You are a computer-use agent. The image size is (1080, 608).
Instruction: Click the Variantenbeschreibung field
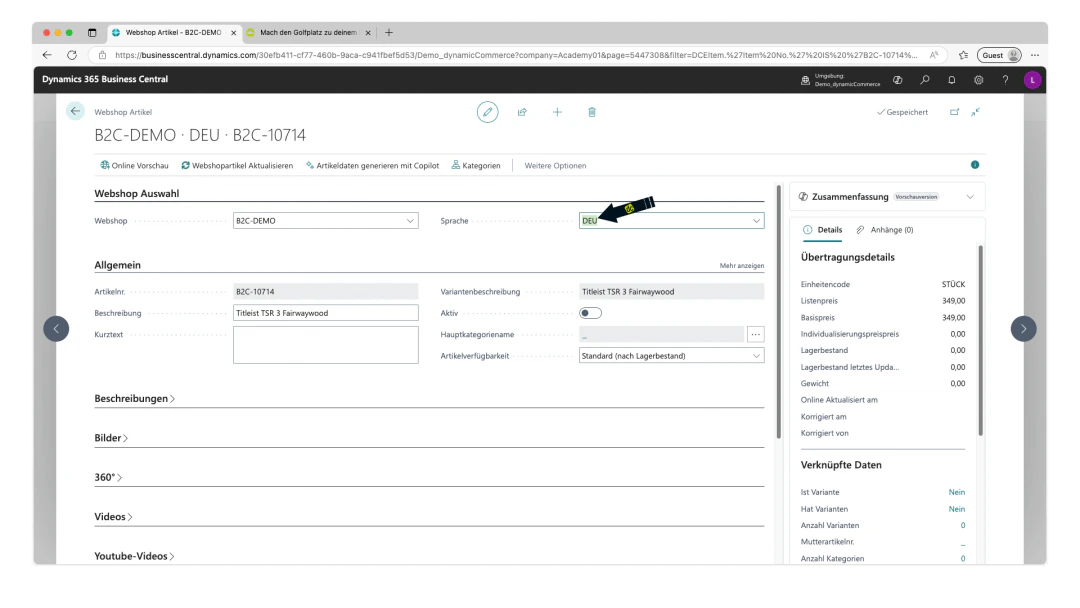(x=671, y=291)
